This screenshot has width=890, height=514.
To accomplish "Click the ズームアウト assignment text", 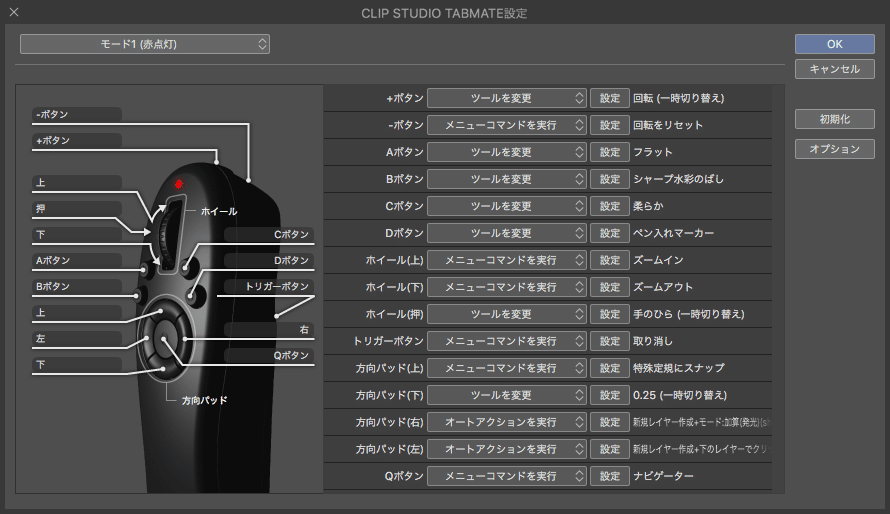I will [x=663, y=287].
